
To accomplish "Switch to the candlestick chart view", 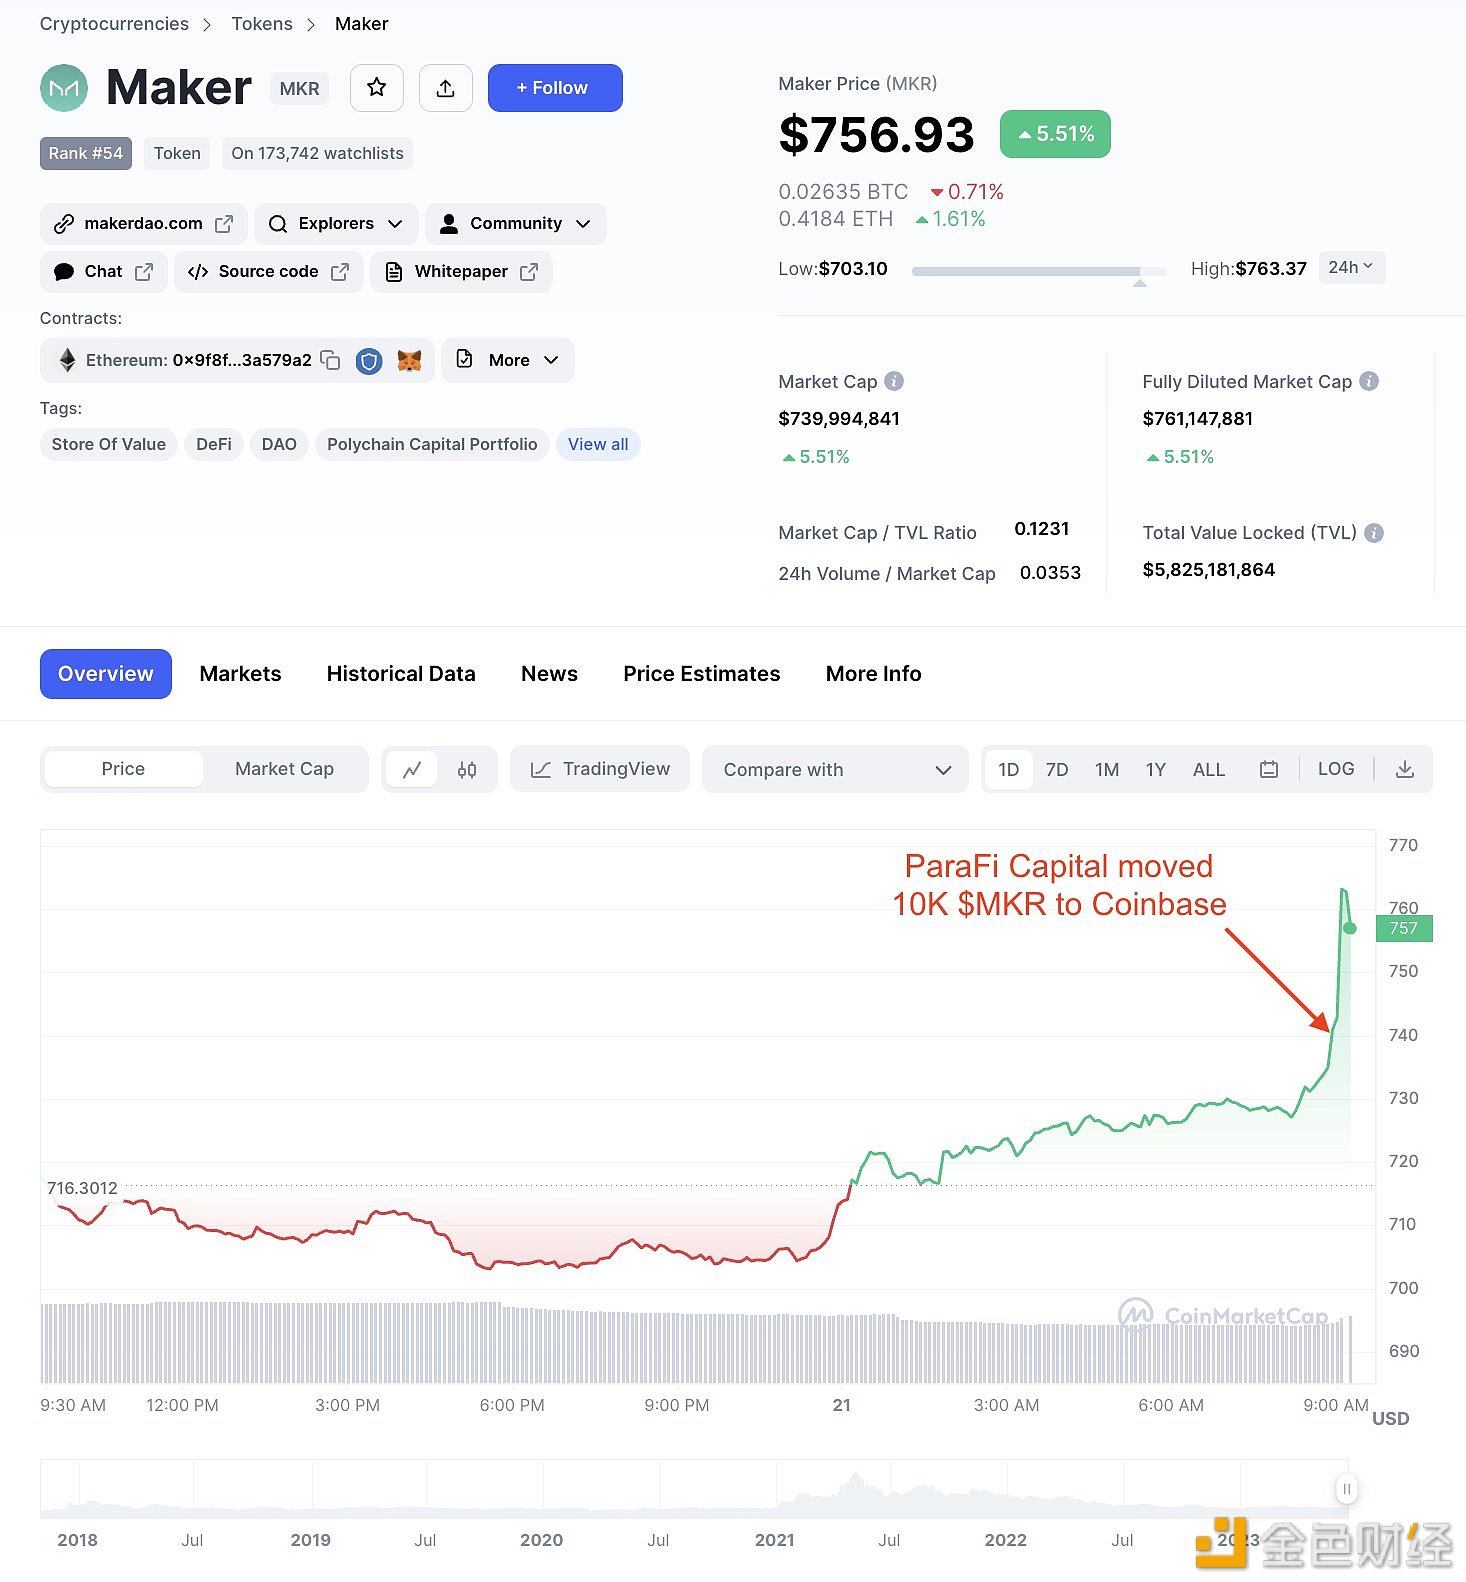I will [x=467, y=769].
